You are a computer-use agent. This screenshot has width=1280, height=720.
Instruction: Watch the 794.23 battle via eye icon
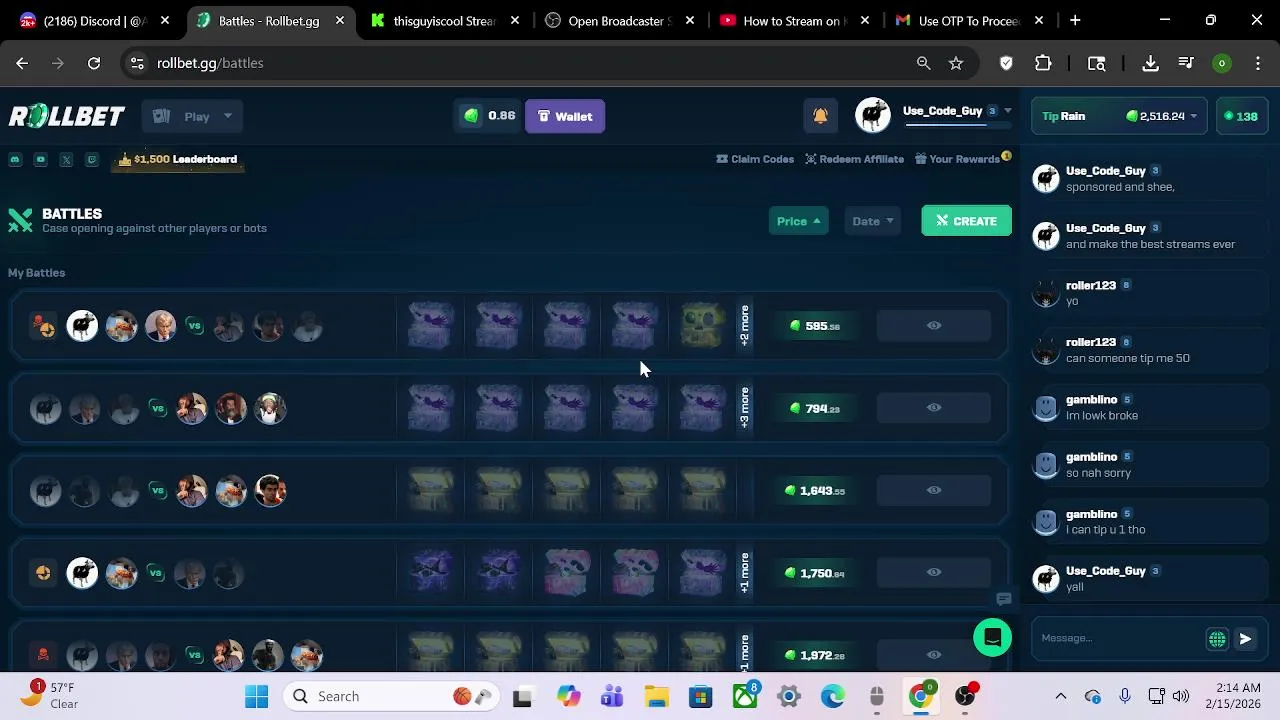(x=934, y=408)
